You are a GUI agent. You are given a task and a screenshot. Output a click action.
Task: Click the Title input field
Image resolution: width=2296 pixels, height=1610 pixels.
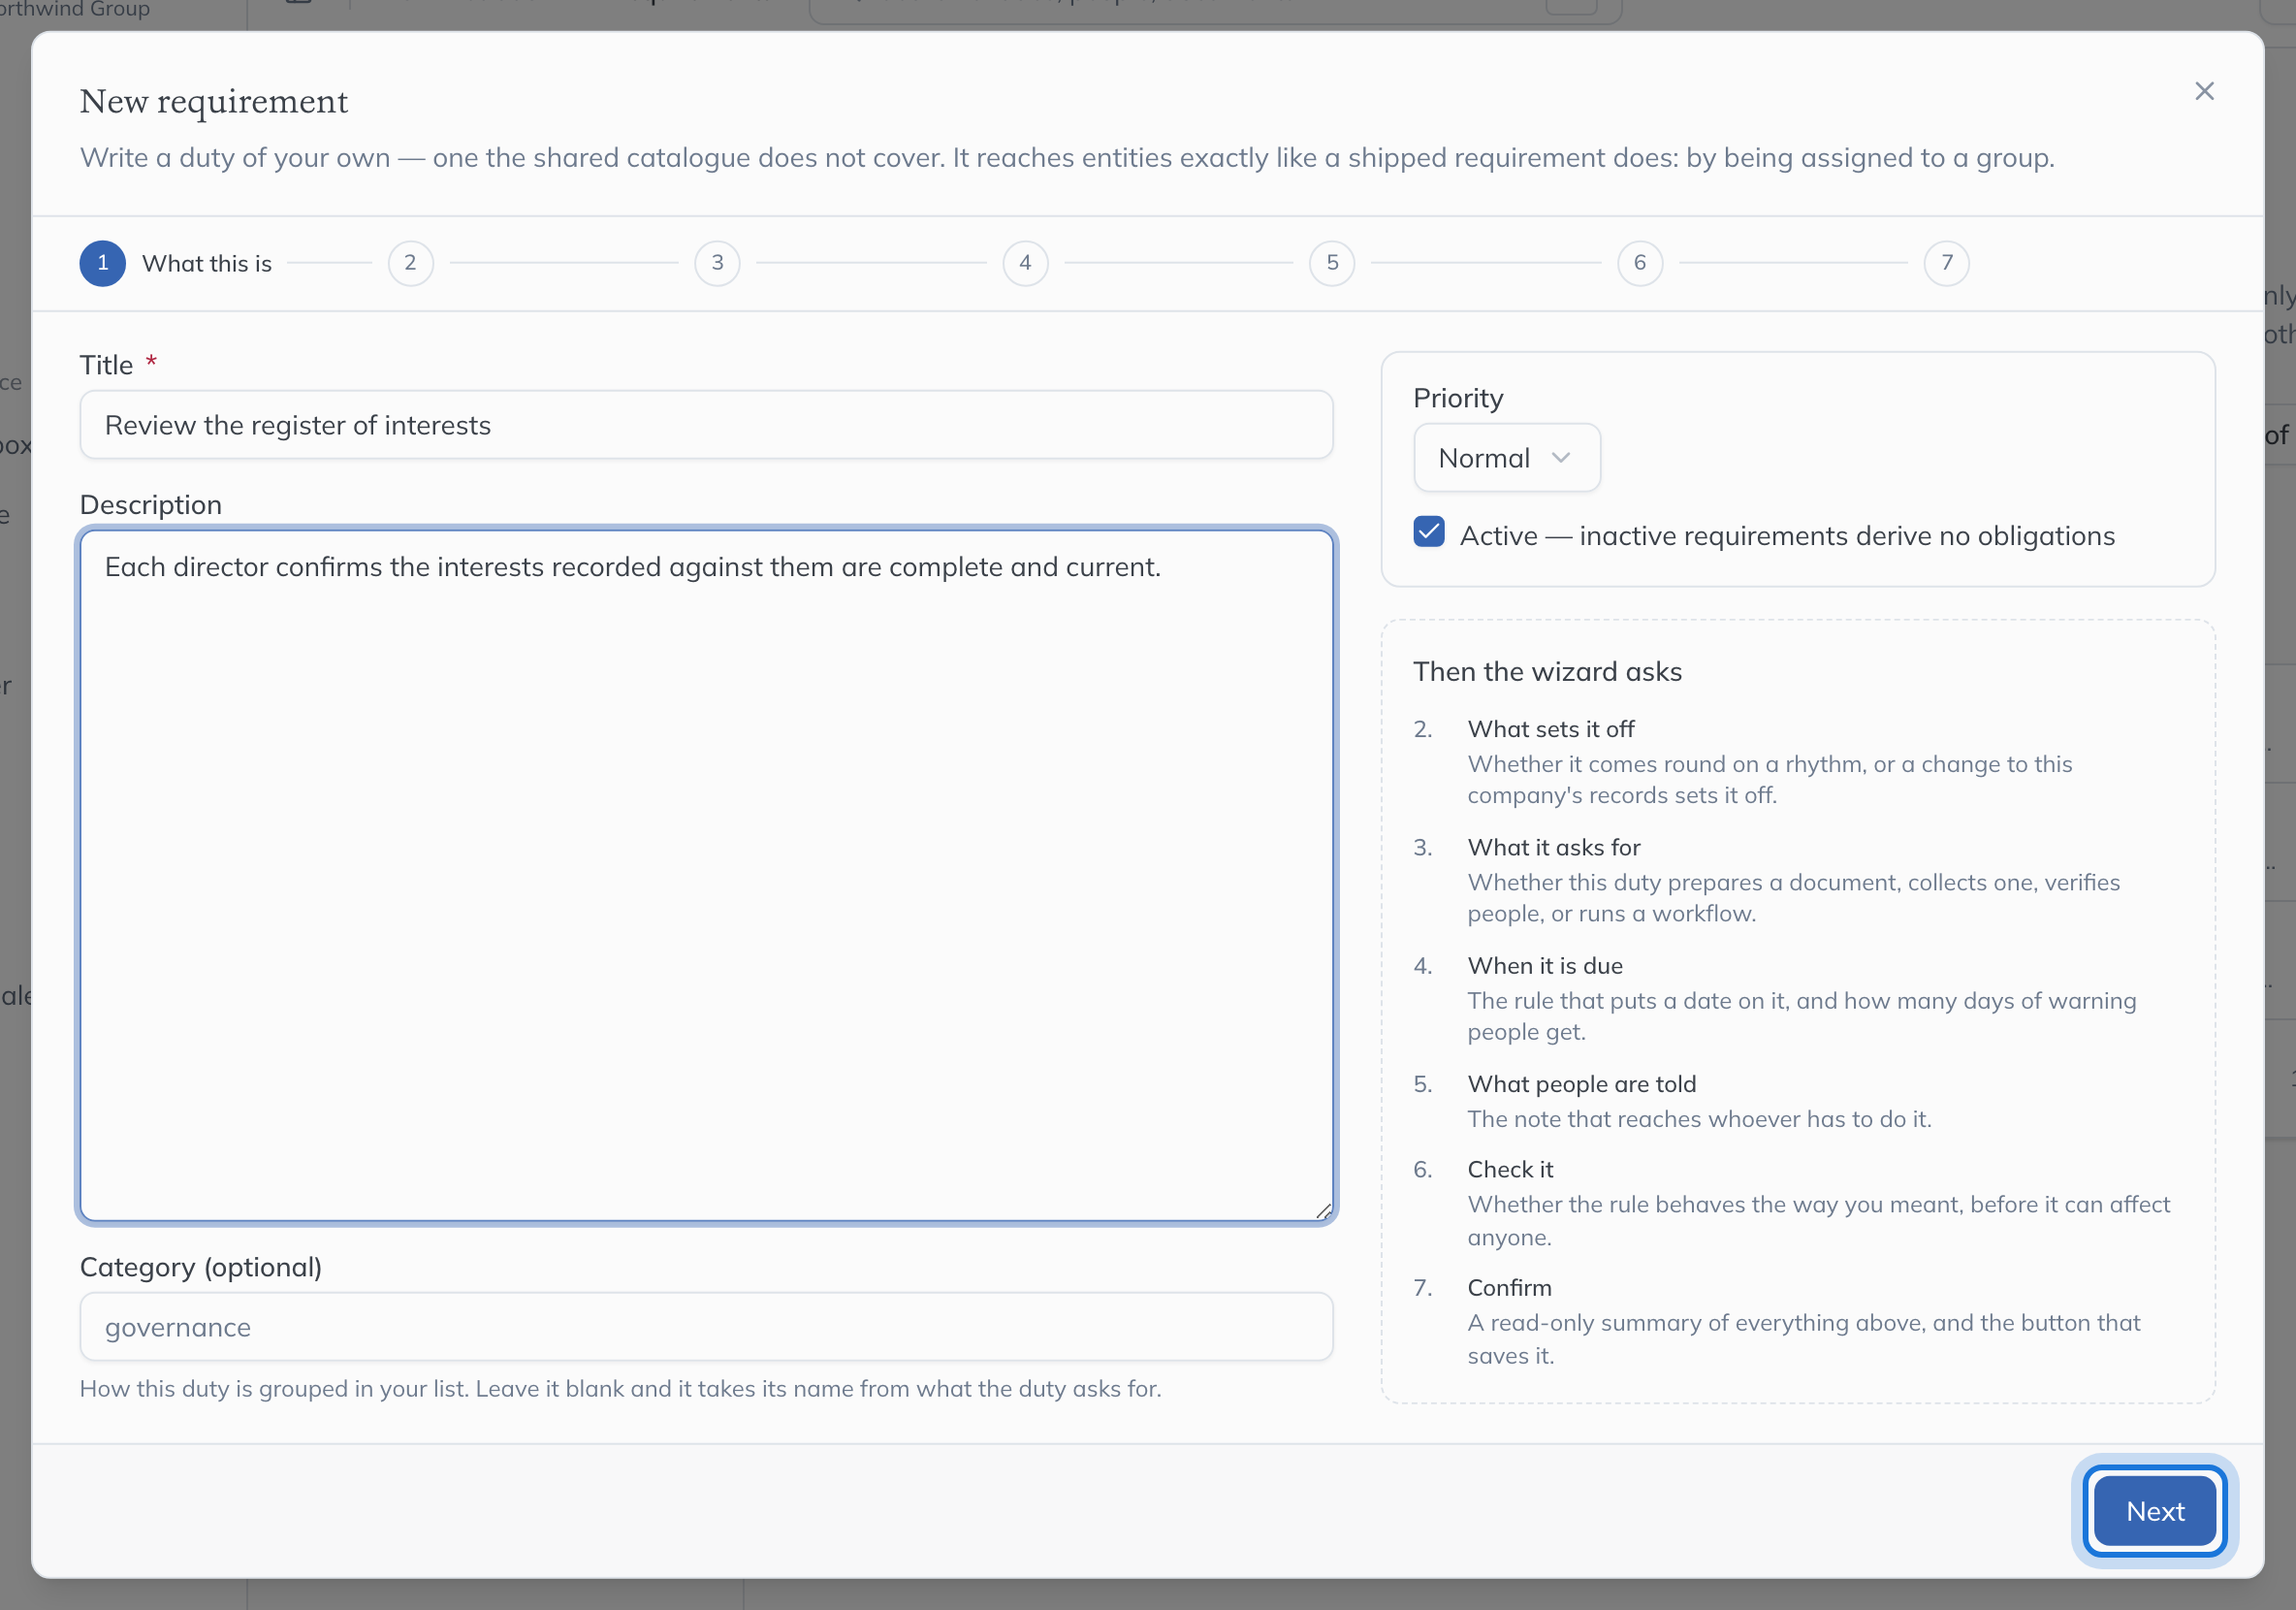tap(706, 425)
